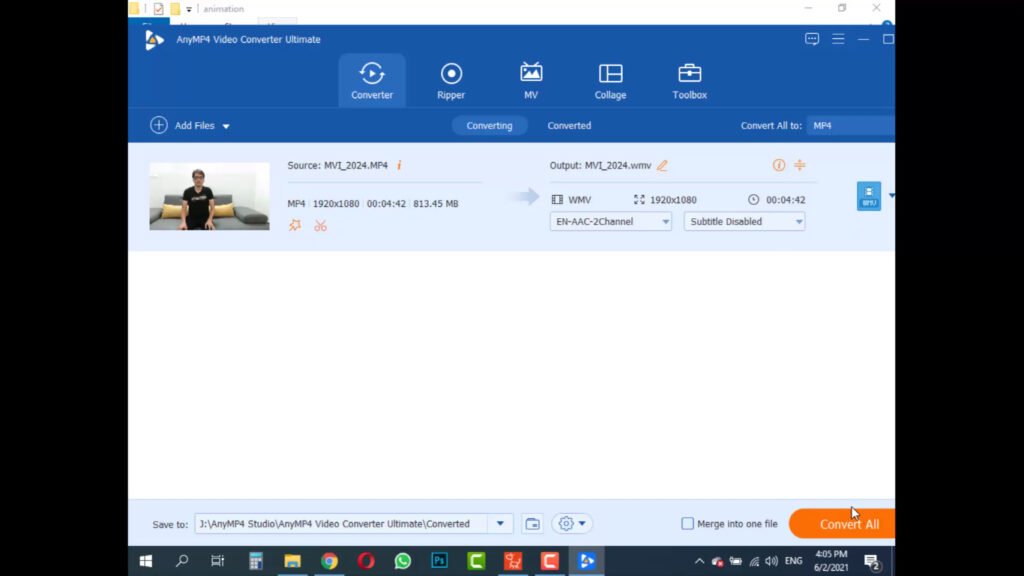Screen dimensions: 1024x576
Task: Show hidden system tray icons
Action: point(699,561)
